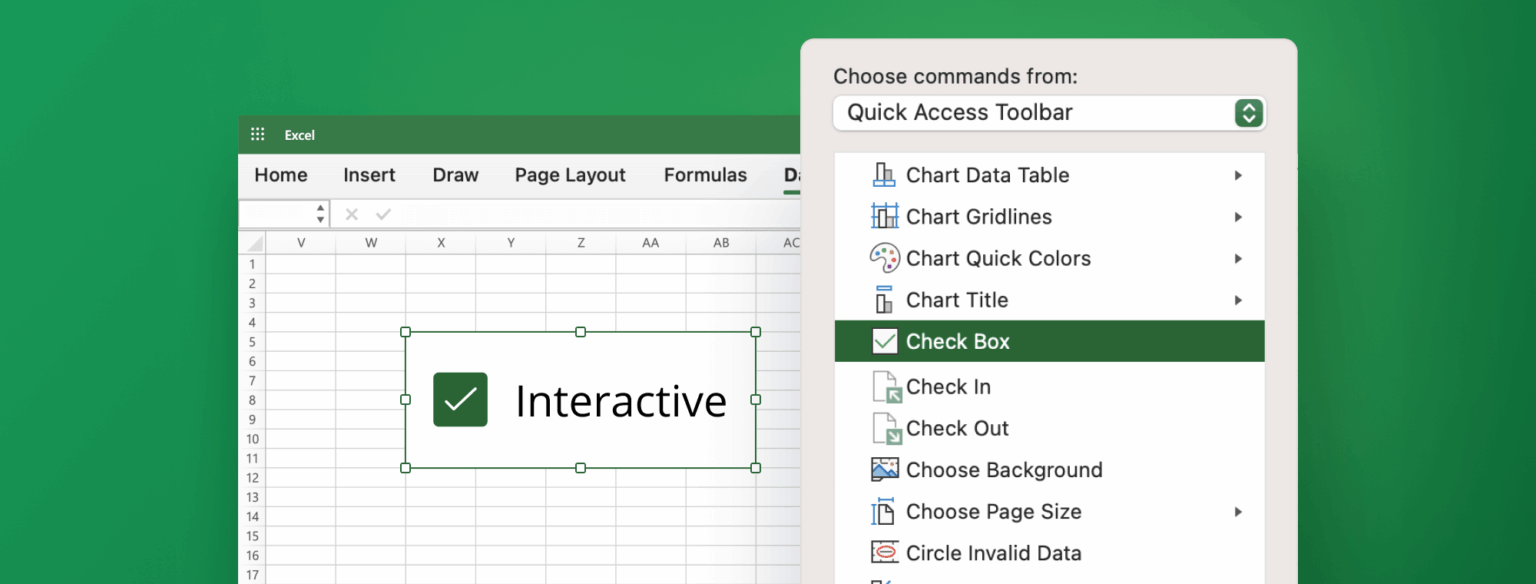Confirm entry with the formula bar checkmark
The image size is (1536, 584).
pos(383,214)
